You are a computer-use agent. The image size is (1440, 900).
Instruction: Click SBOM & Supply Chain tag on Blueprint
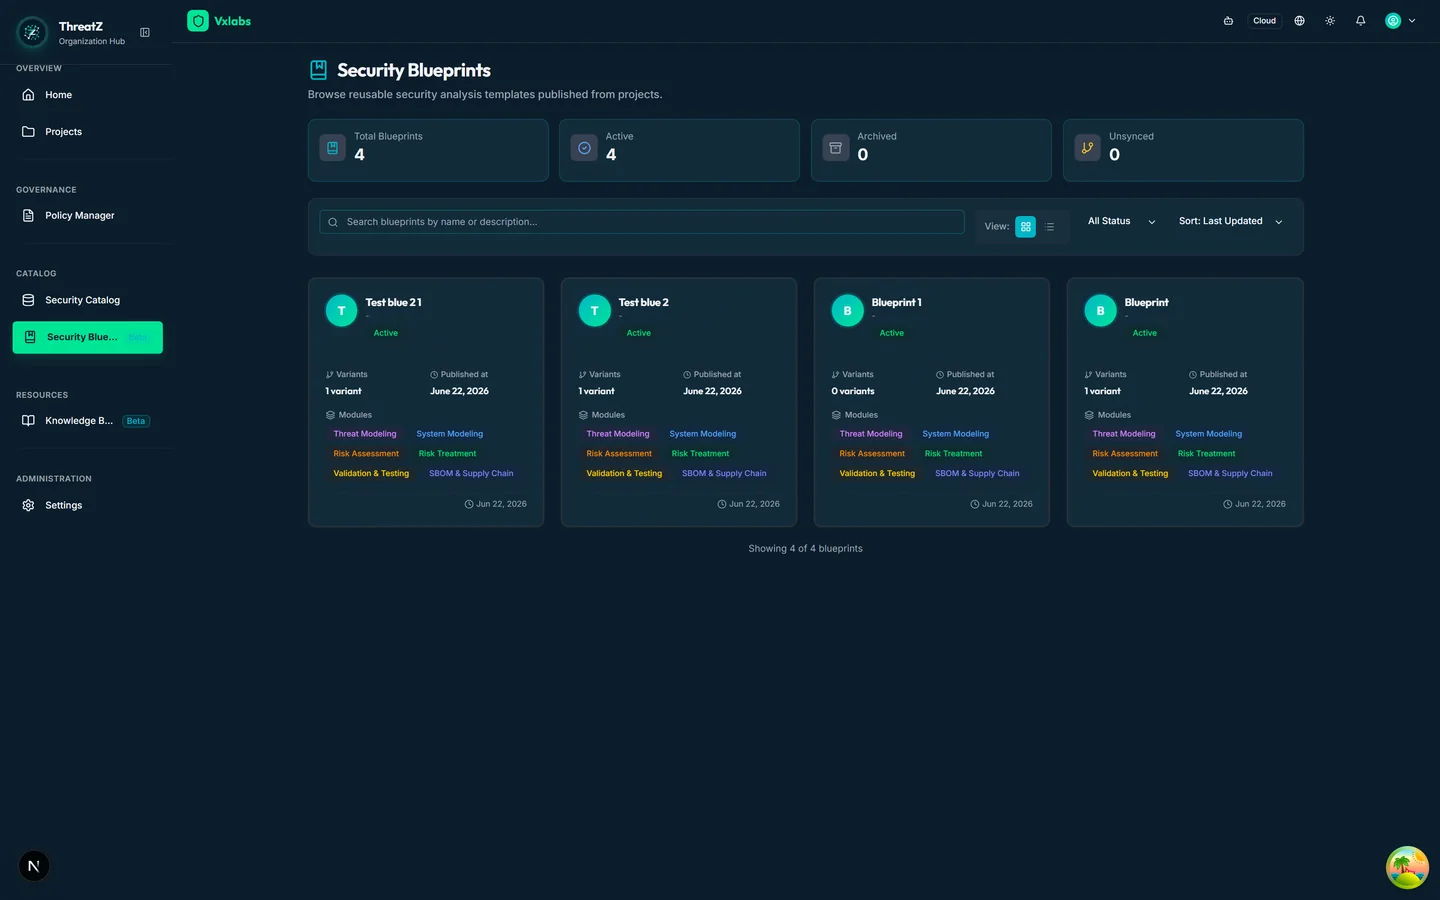tap(1230, 474)
